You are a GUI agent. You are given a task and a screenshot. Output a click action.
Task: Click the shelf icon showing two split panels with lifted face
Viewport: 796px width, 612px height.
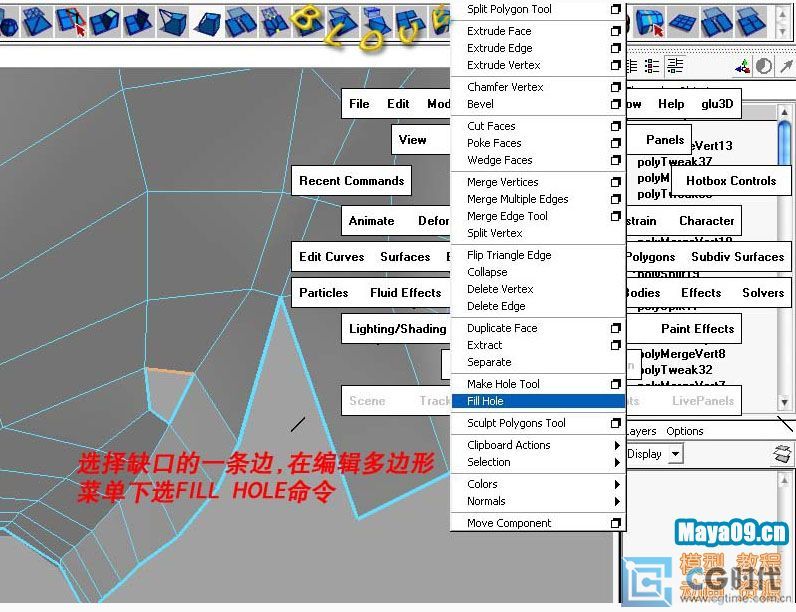pos(241,22)
